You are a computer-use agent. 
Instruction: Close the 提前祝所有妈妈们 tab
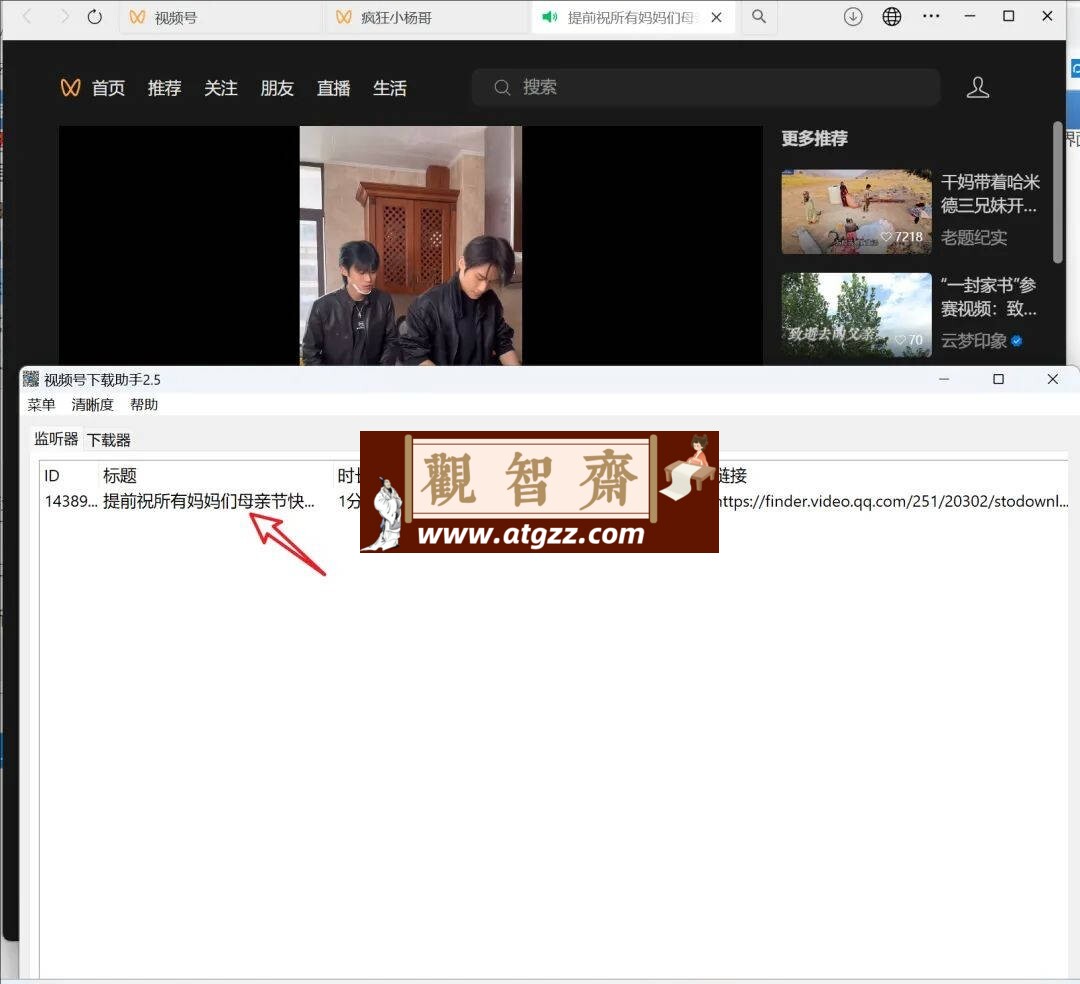click(717, 17)
